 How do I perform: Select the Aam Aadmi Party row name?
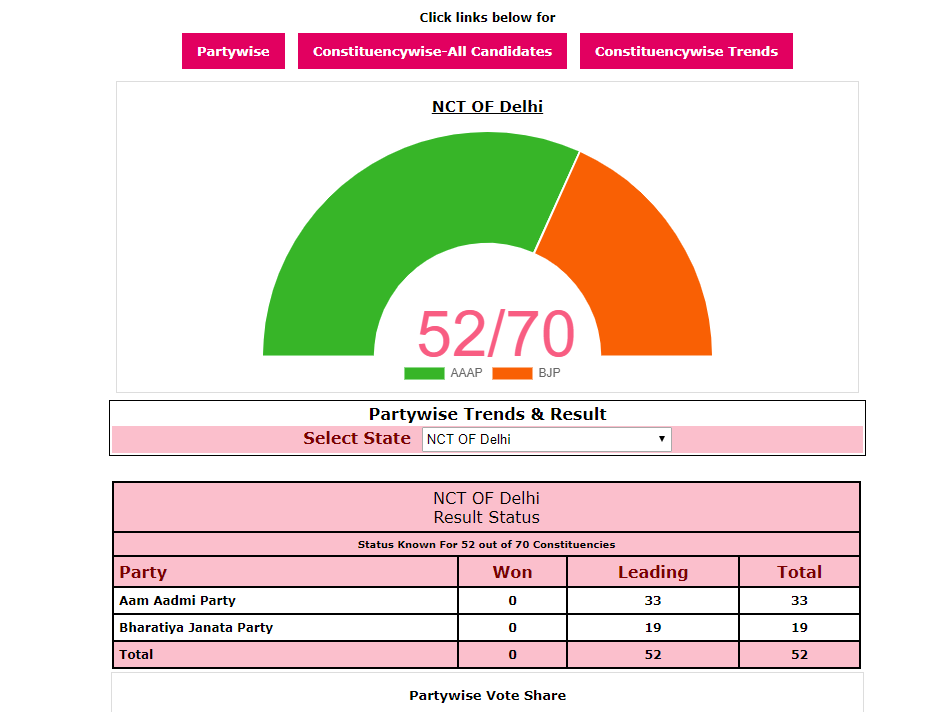point(177,600)
